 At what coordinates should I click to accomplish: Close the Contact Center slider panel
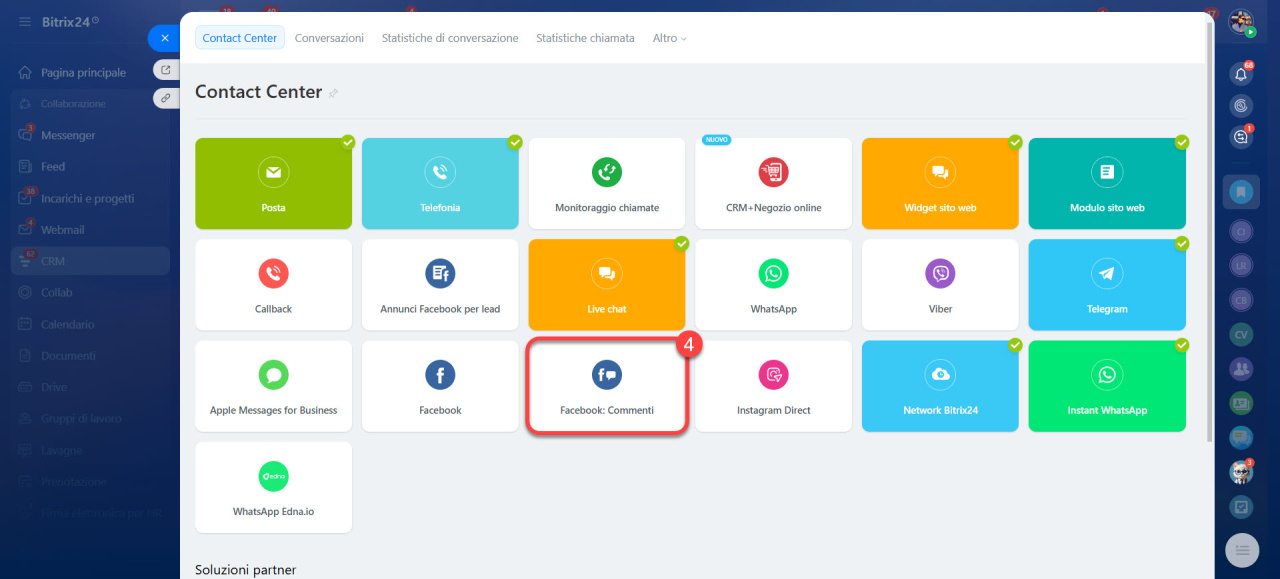point(164,38)
